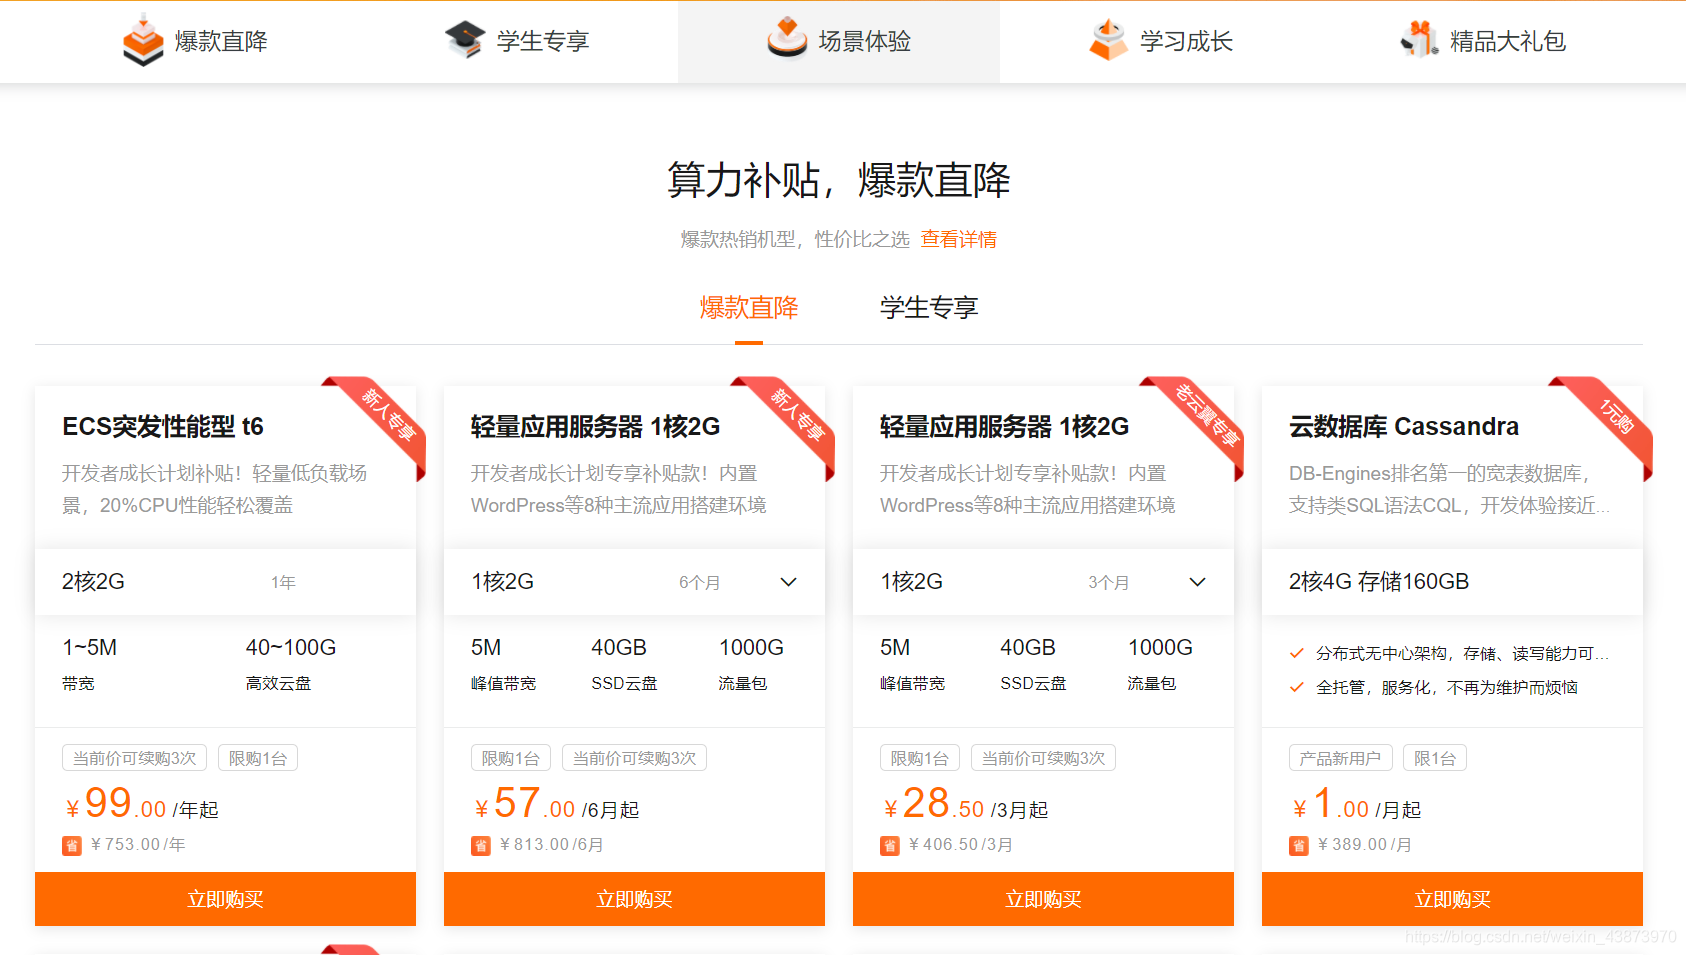1686x955 pixels.
Task: Click the 爆款直降 stacked-cube icon in top nav
Action: (x=143, y=41)
